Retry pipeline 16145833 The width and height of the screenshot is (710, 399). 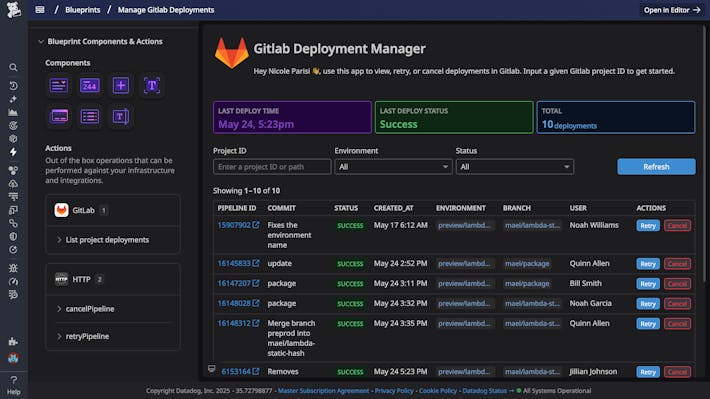click(x=648, y=264)
